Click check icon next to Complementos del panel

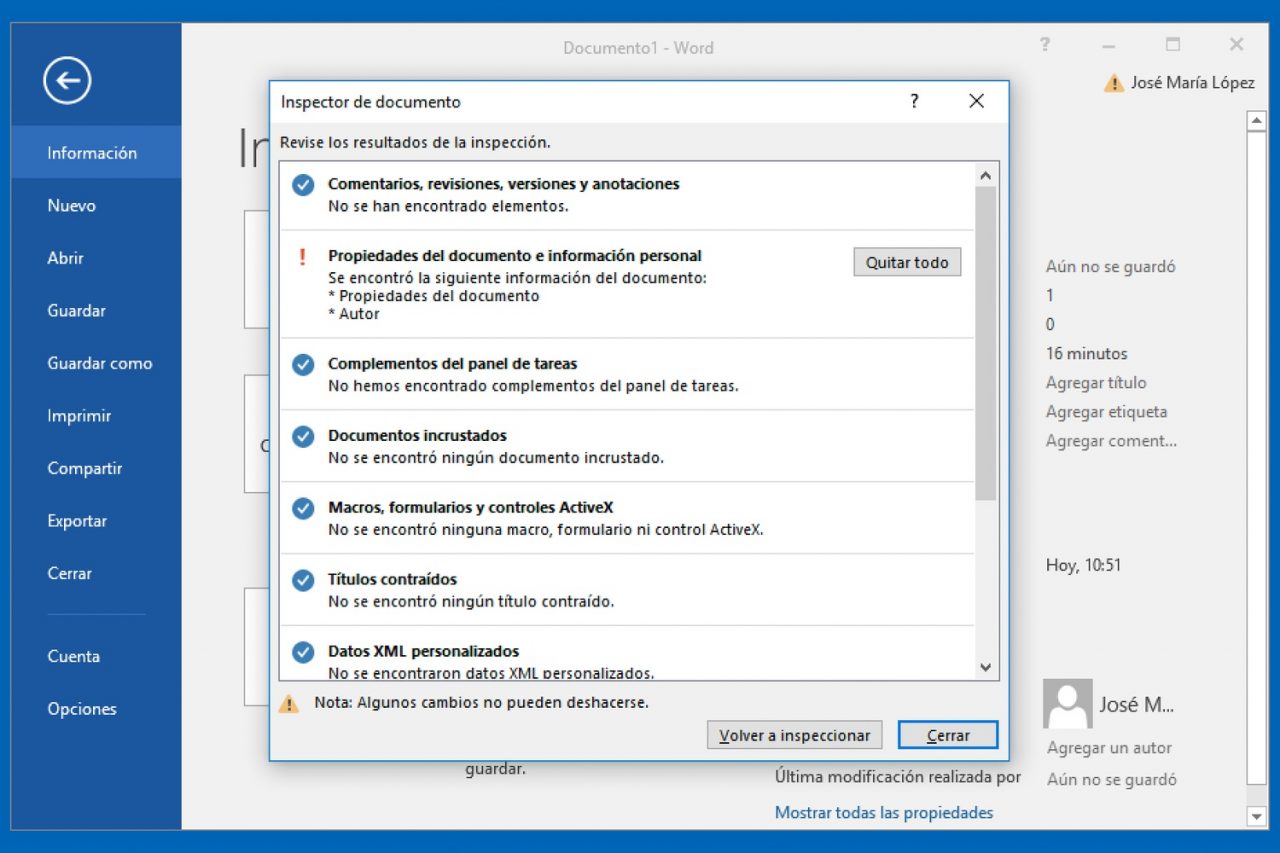pos(303,365)
